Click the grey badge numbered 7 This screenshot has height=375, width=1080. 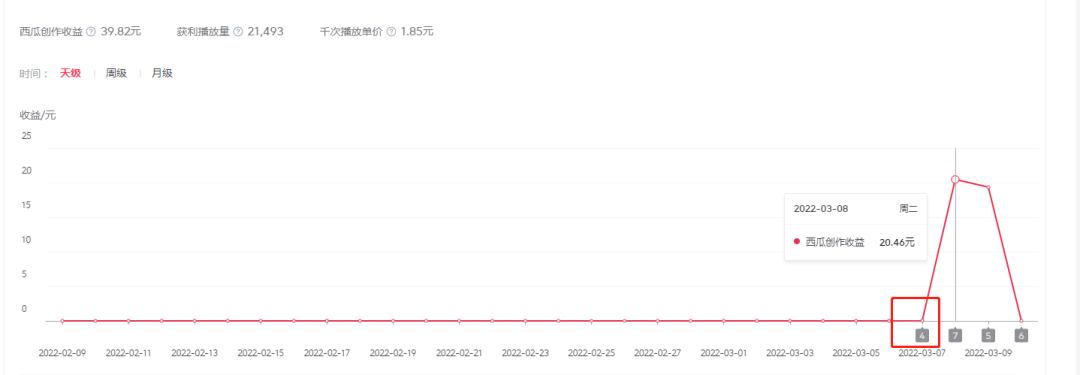click(955, 336)
